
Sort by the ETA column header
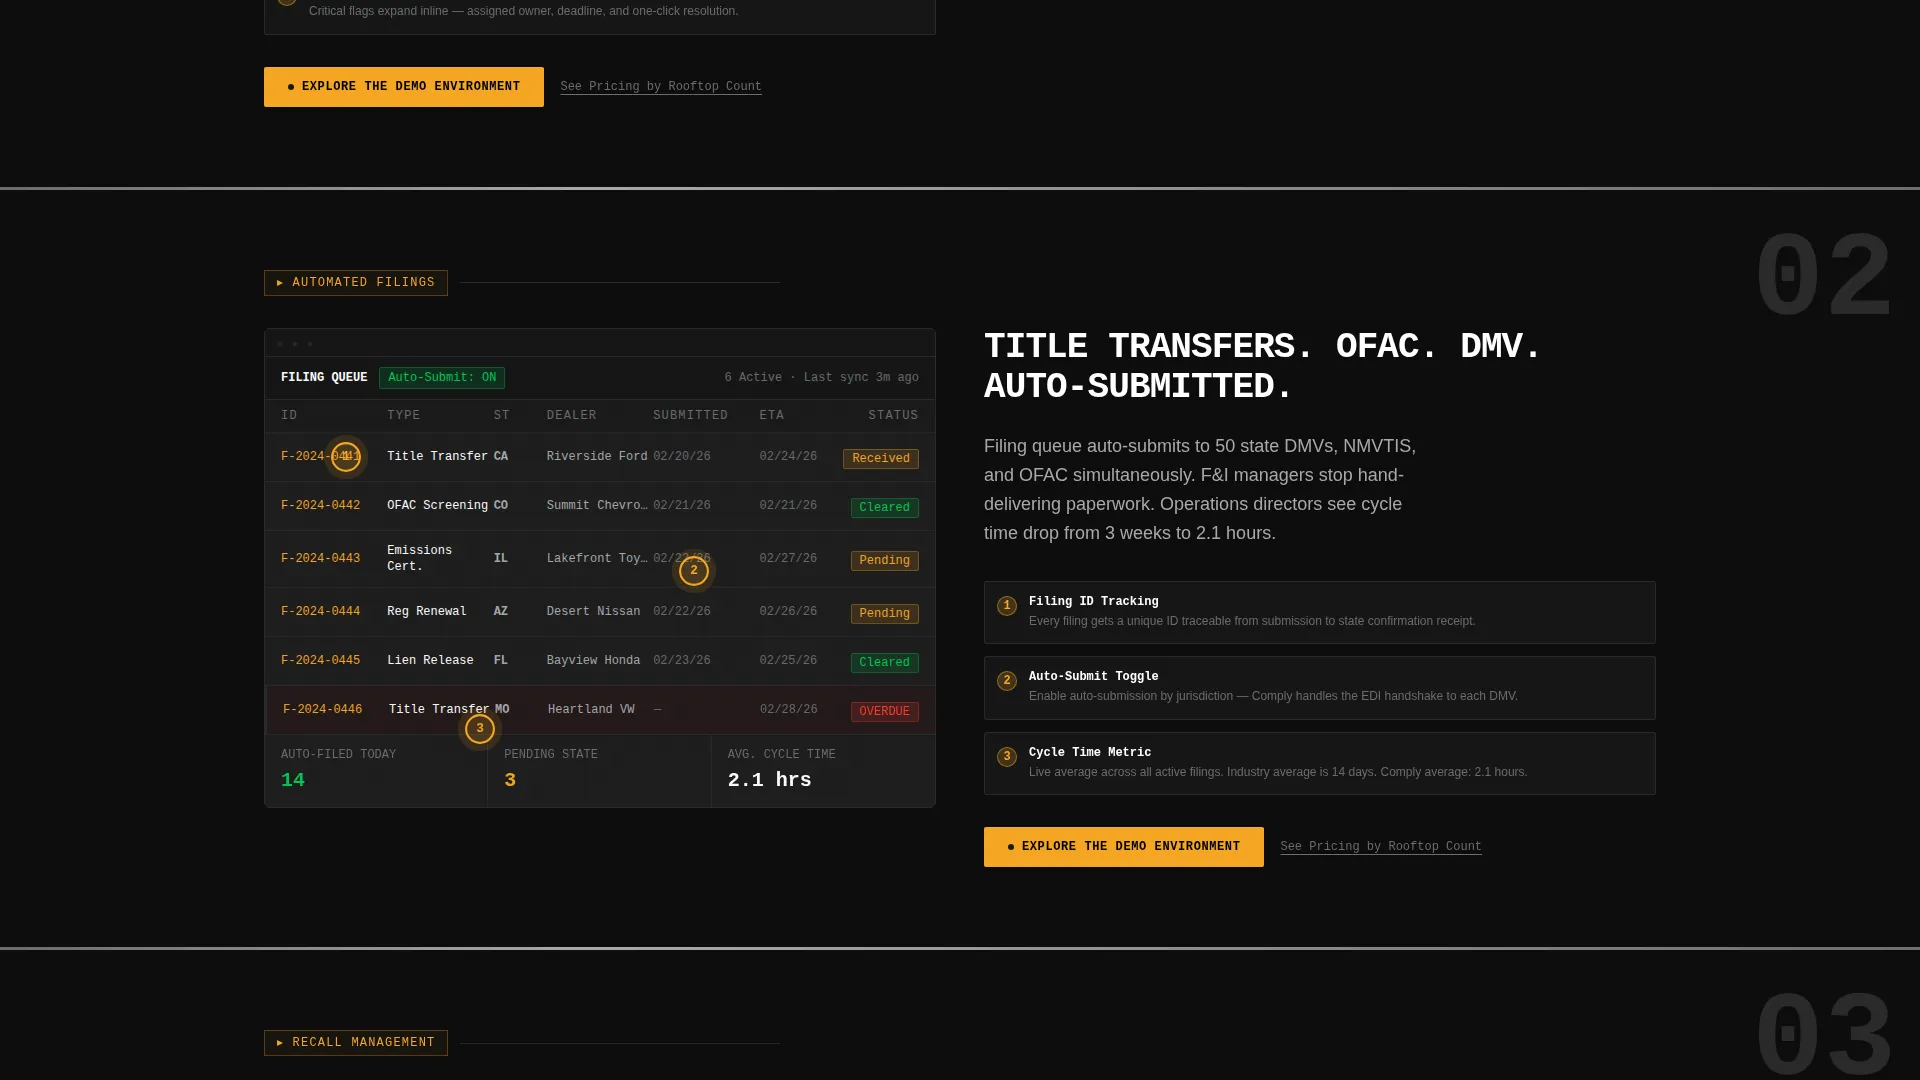pos(772,416)
